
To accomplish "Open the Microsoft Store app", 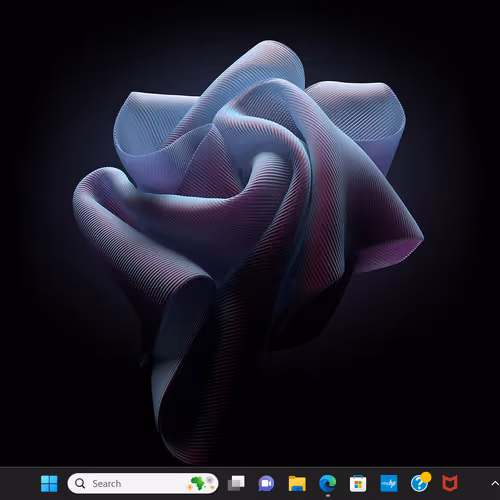I will pyautogui.click(x=358, y=484).
